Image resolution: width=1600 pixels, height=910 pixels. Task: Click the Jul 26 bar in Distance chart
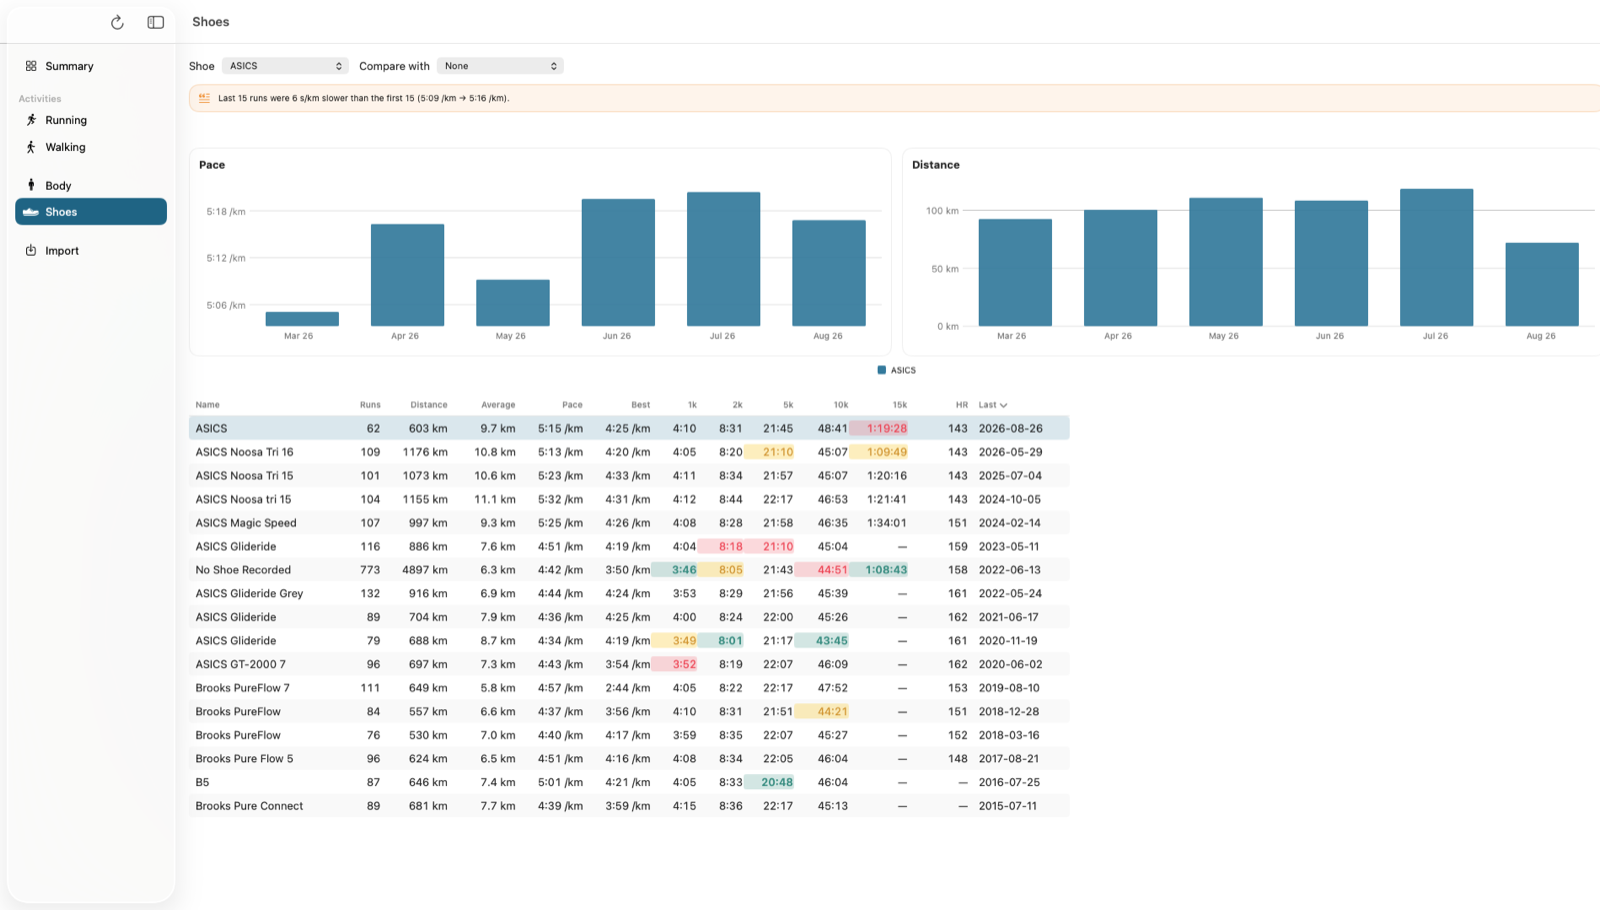[1436, 257]
